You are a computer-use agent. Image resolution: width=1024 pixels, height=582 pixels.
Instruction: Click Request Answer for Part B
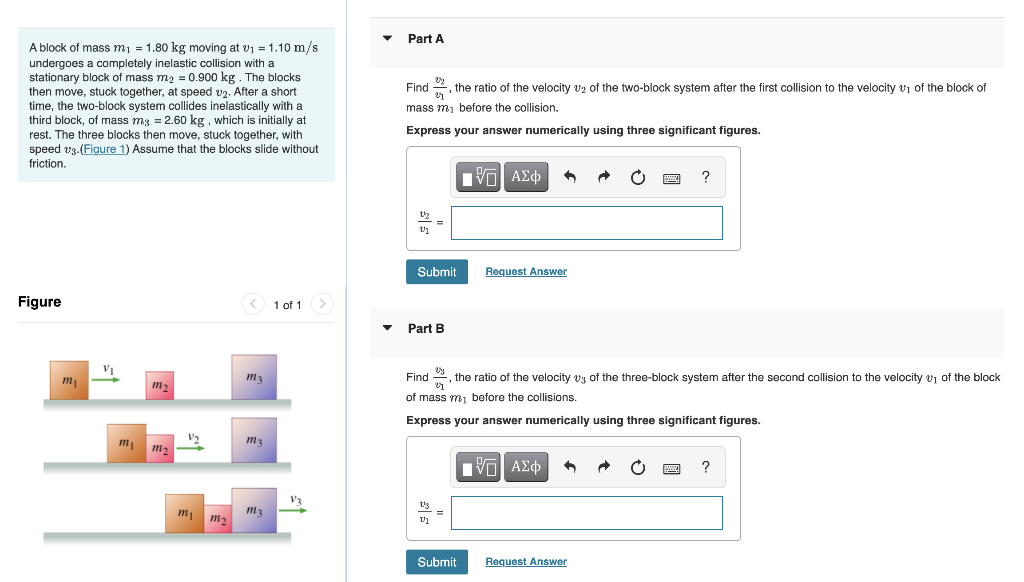pos(525,561)
